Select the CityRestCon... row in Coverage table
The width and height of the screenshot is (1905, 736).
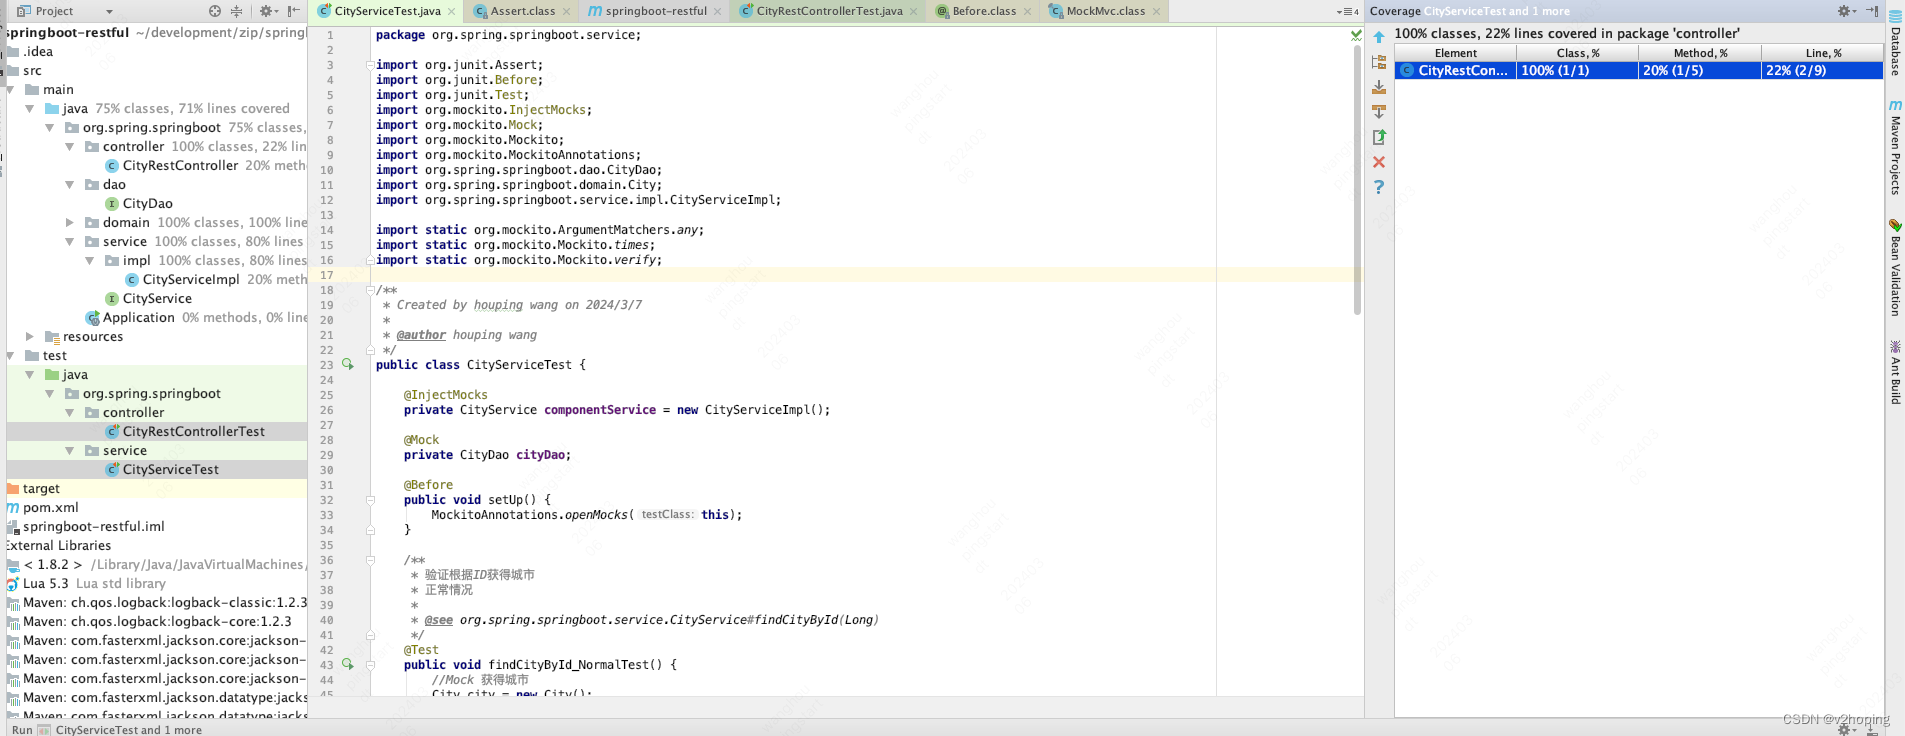click(x=1639, y=71)
